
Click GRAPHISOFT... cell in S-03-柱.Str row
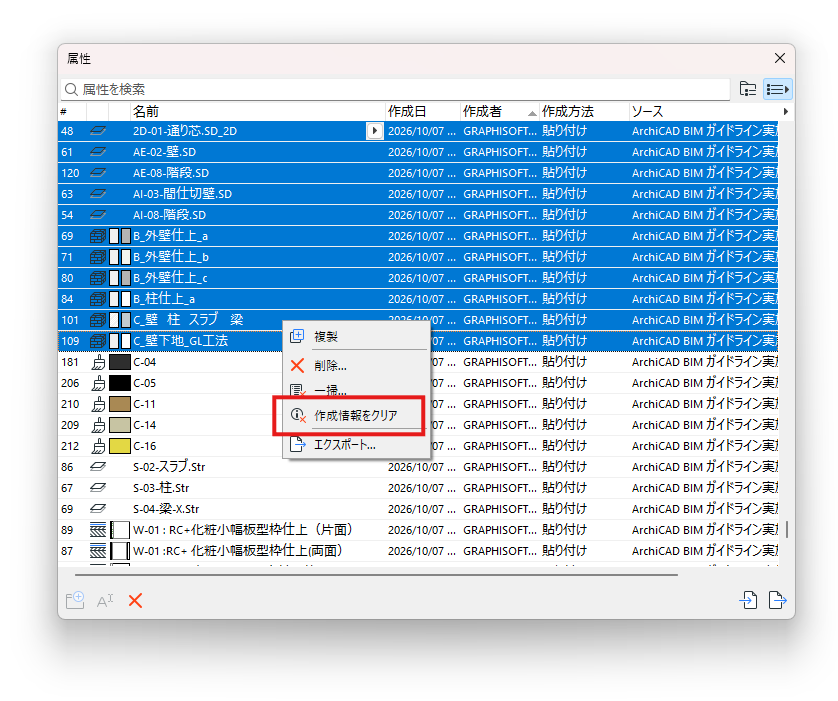(x=500, y=488)
